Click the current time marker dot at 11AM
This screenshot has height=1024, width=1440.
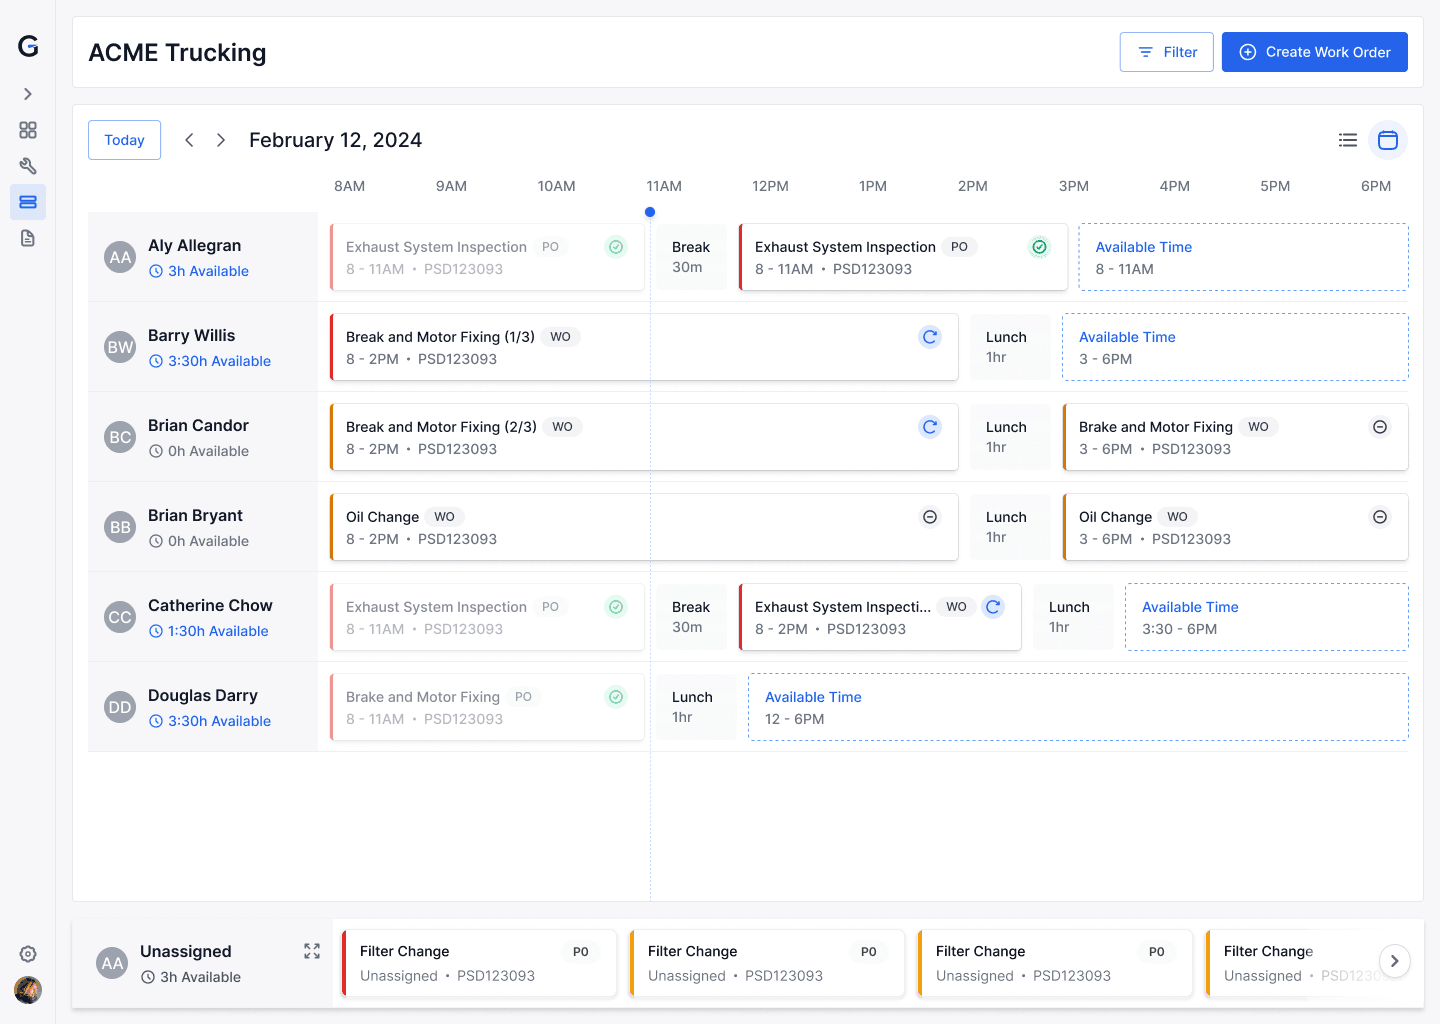pos(650,212)
